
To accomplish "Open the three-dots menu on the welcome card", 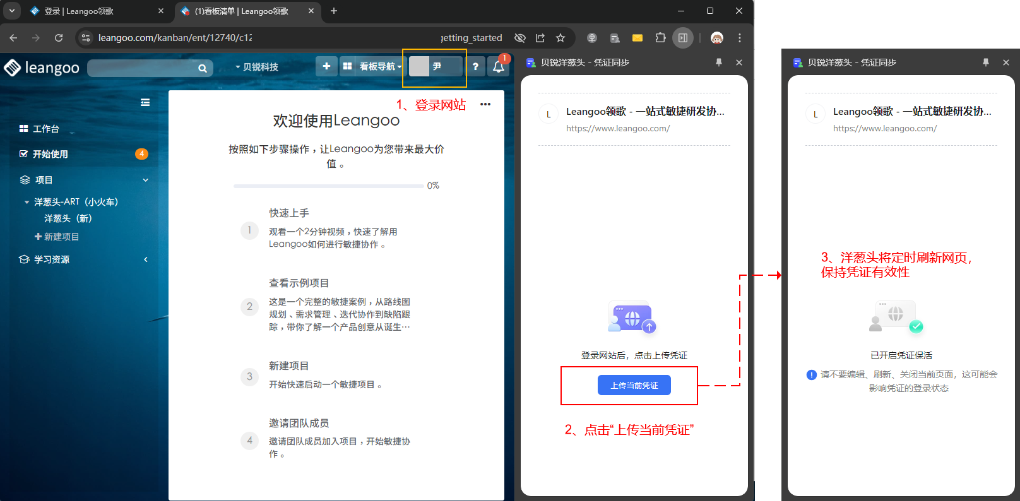I will pos(485,103).
